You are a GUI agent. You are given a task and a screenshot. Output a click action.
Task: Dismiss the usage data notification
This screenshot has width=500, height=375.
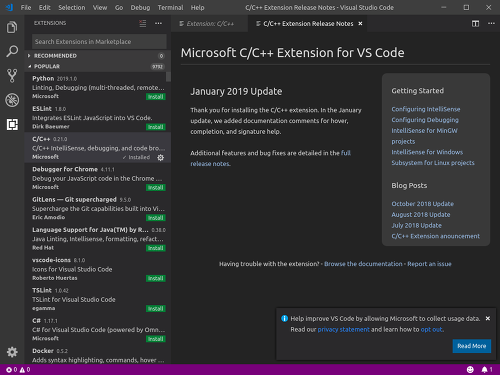[488, 319]
